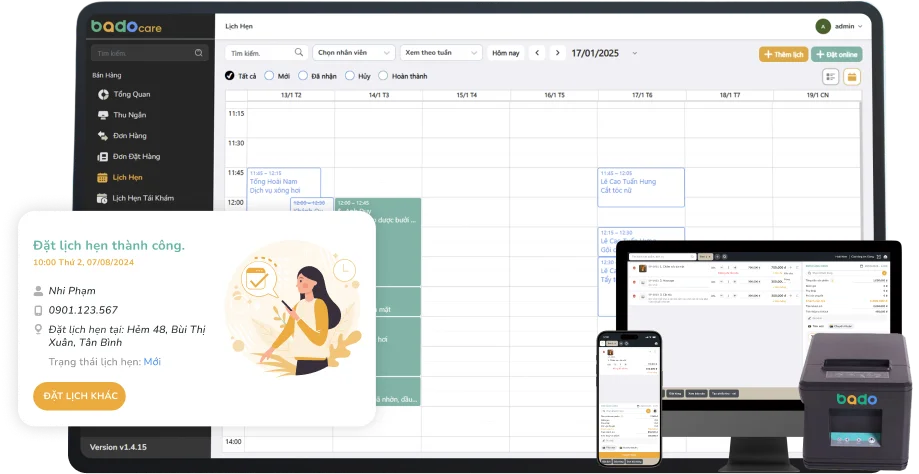Click the Hôm nay button
Image resolution: width=919 pixels, height=474 pixels.
tap(506, 53)
